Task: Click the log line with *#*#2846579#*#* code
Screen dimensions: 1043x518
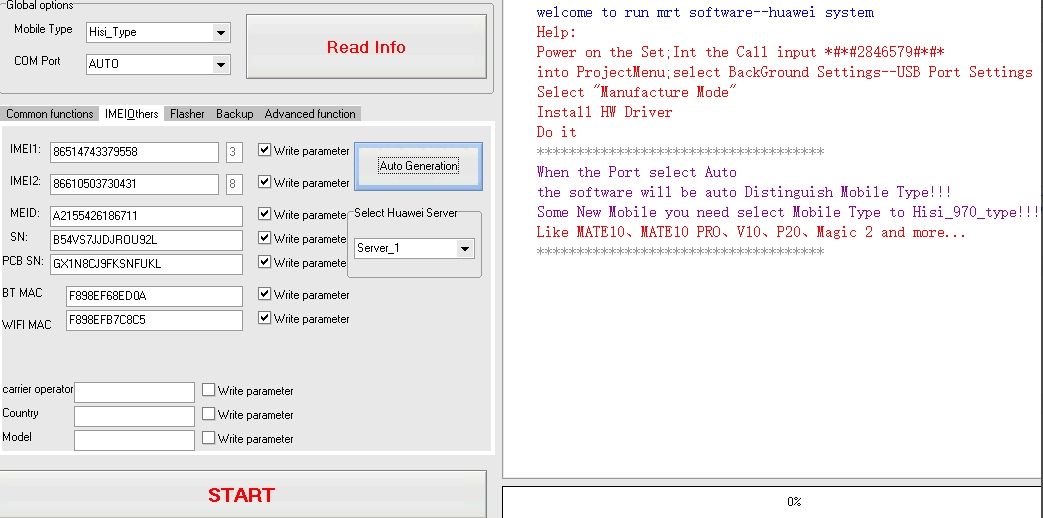Action: click(741, 53)
